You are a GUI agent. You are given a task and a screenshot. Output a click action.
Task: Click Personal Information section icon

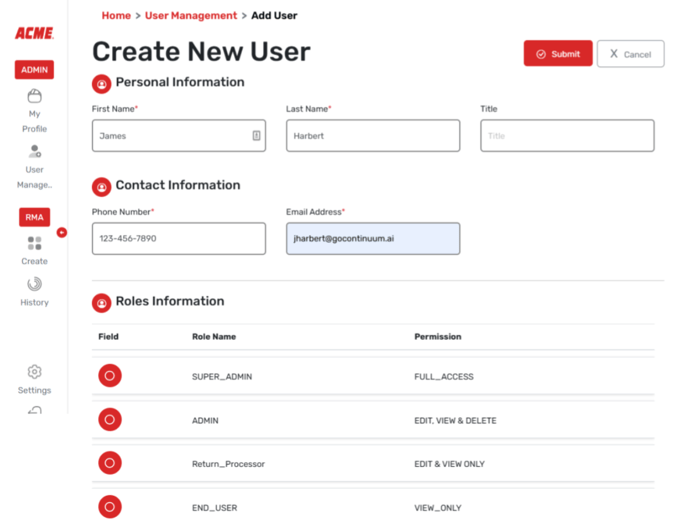pos(101,84)
